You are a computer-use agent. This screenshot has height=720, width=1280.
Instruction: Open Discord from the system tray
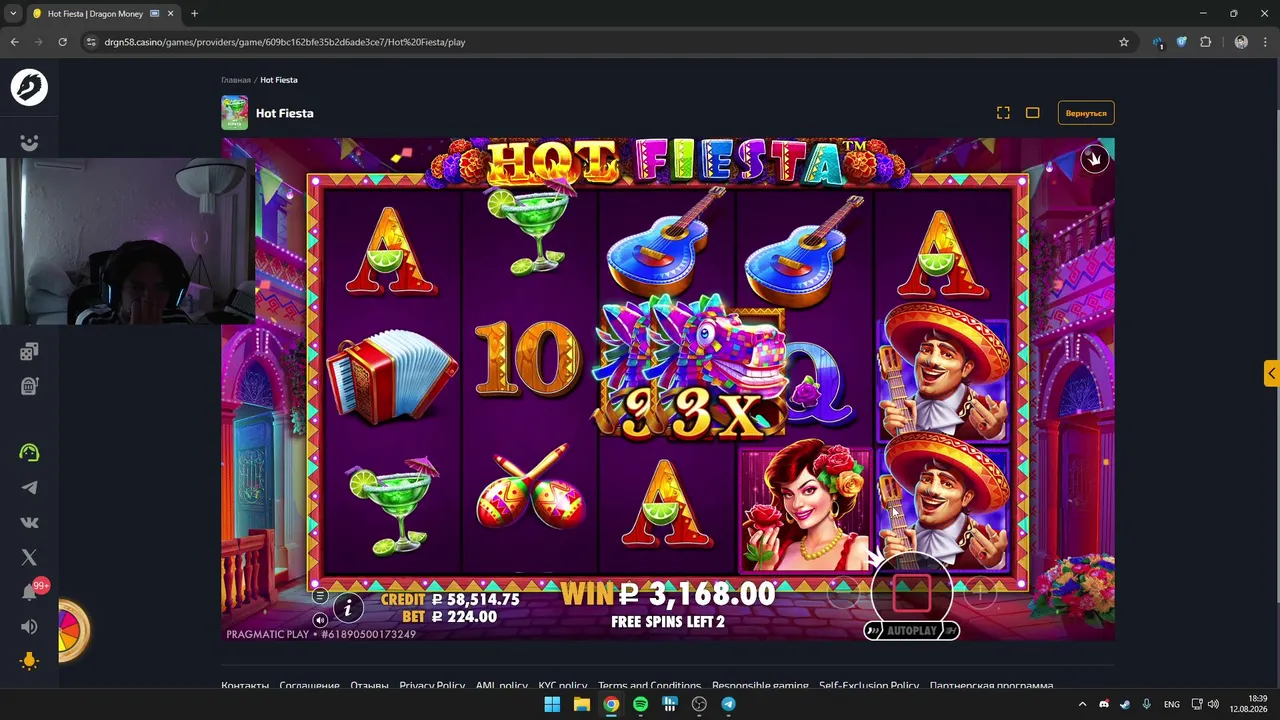coord(1104,704)
